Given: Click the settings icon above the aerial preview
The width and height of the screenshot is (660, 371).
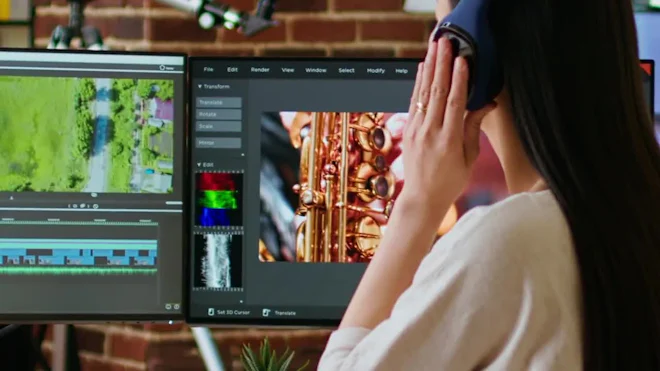Looking at the screenshot, I should coord(162,67).
